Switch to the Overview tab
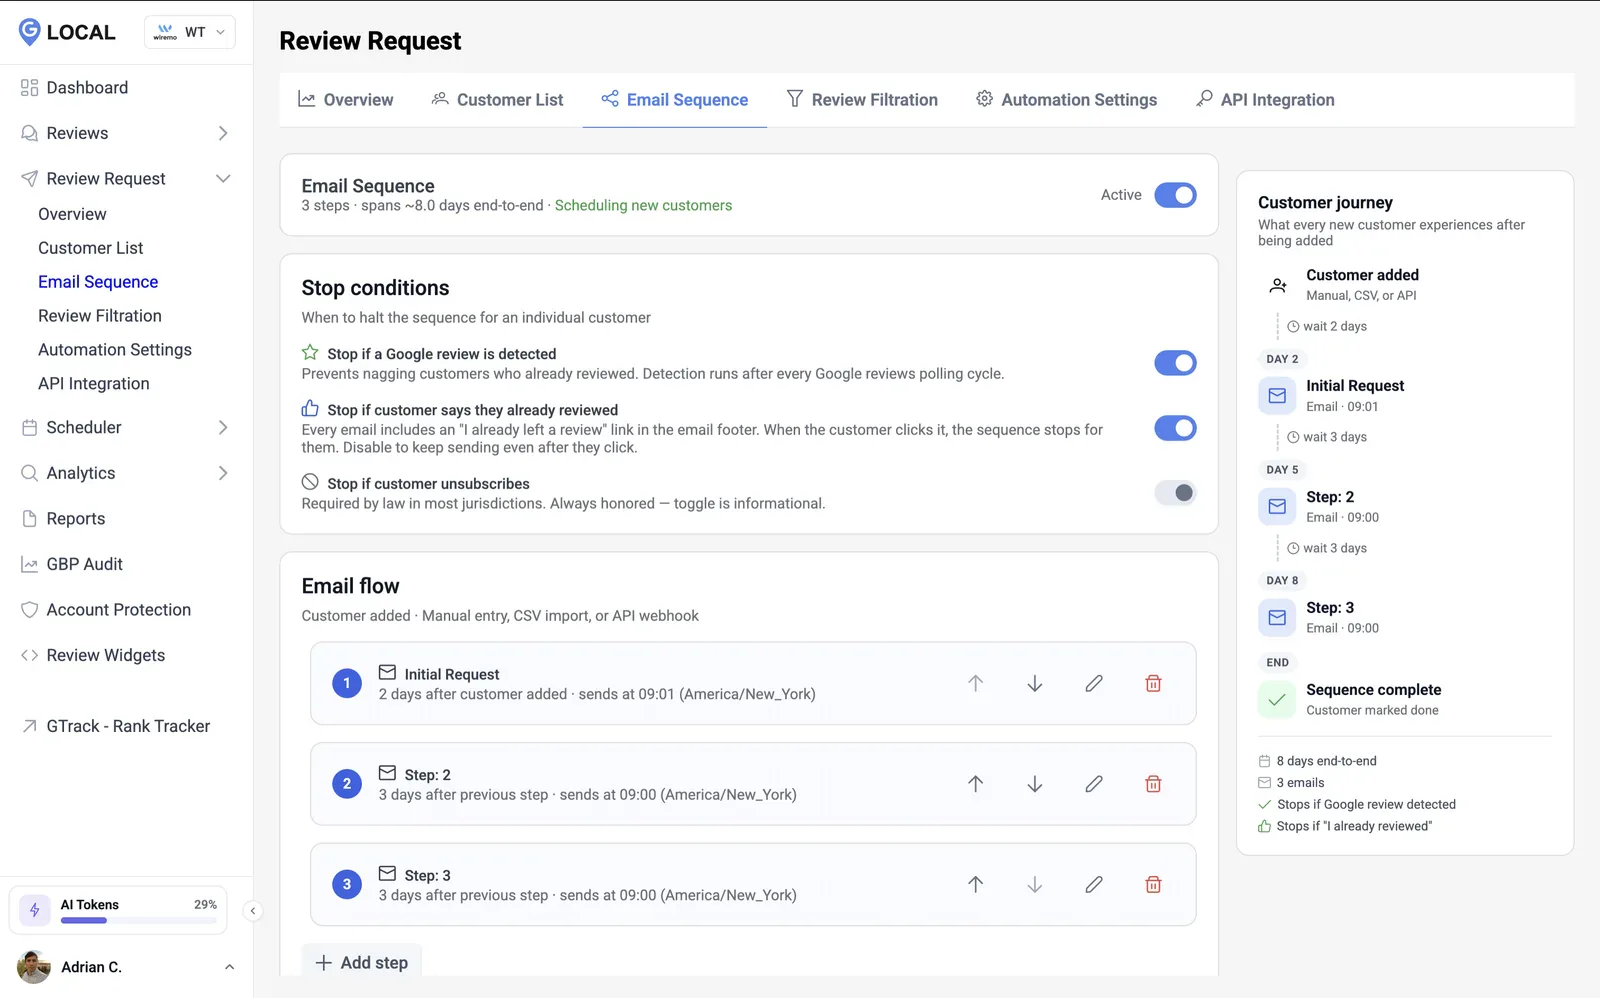 pos(346,100)
